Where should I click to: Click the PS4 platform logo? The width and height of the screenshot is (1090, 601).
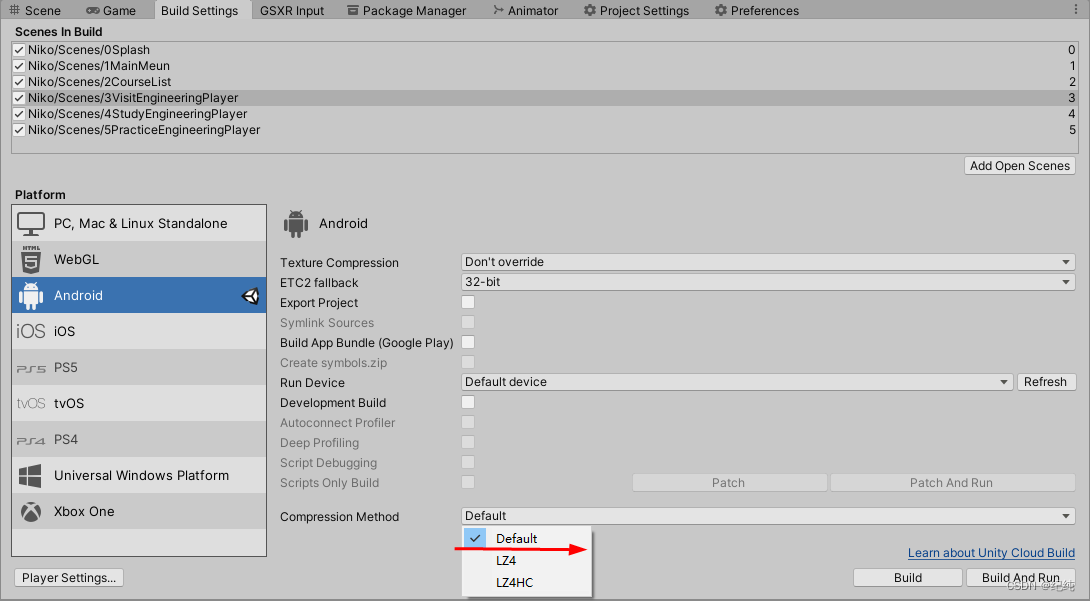point(31,441)
